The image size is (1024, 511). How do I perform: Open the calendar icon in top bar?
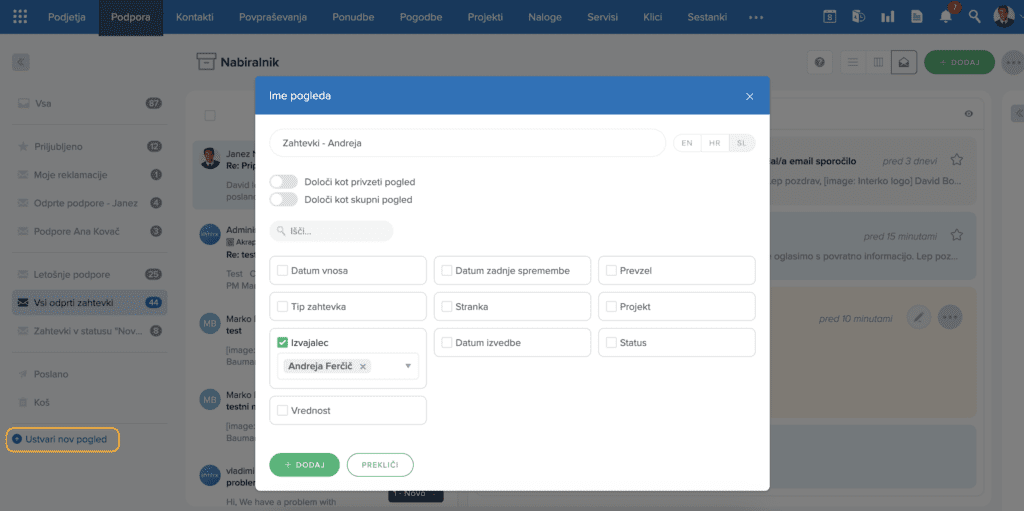829,17
